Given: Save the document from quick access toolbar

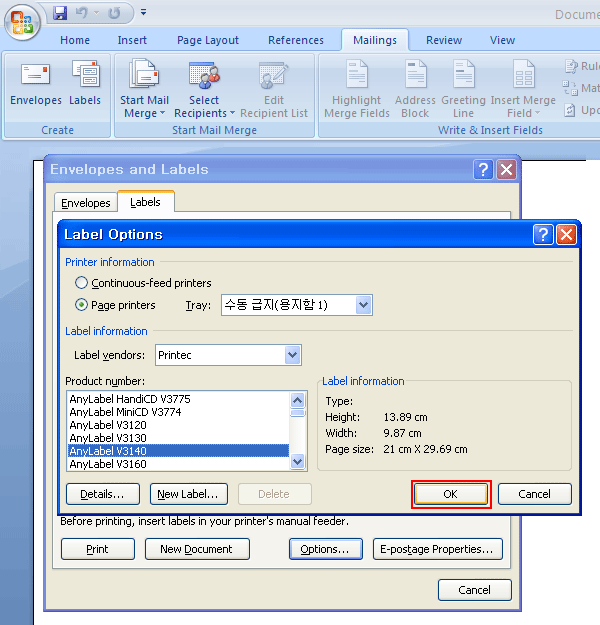Looking at the screenshot, I should tap(60, 13).
